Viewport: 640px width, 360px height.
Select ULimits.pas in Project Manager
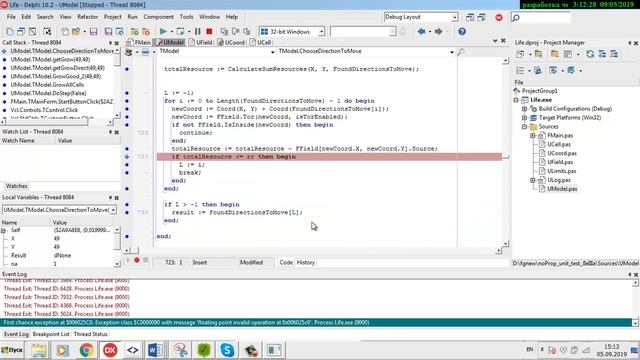click(x=562, y=171)
